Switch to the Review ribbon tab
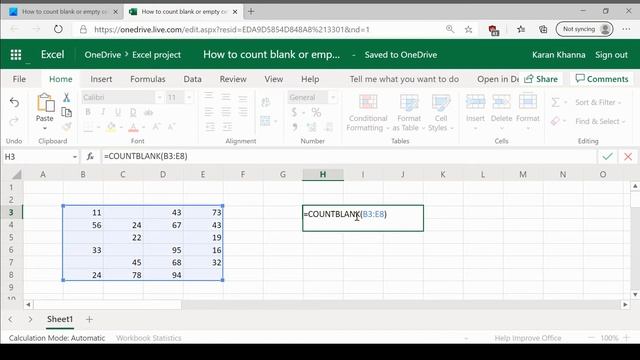640x360 pixels. point(233,79)
